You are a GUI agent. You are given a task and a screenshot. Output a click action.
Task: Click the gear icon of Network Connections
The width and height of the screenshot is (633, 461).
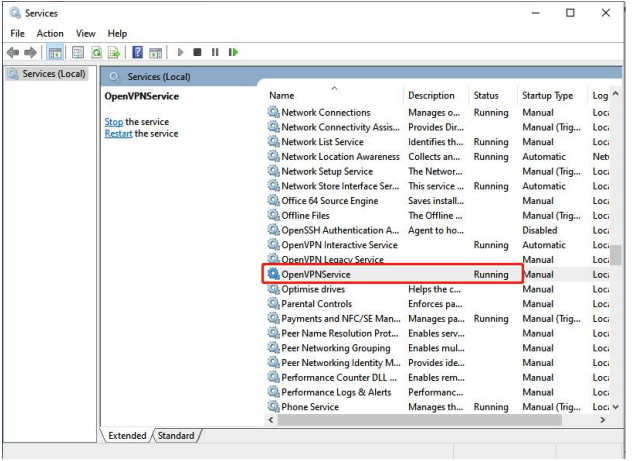[x=273, y=112]
